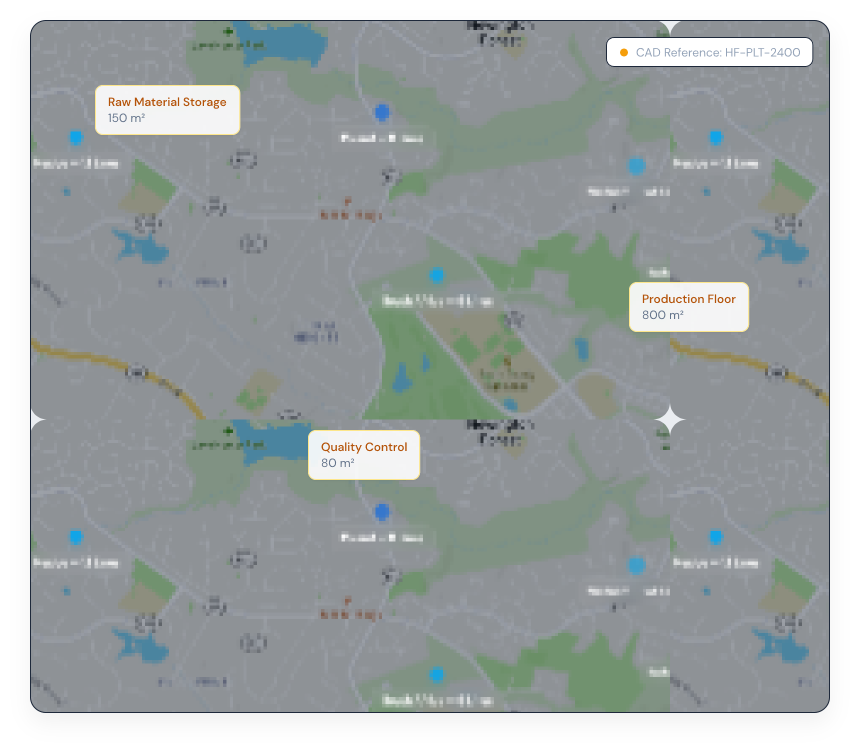Open the Raw Material Storage label card

coord(167,110)
